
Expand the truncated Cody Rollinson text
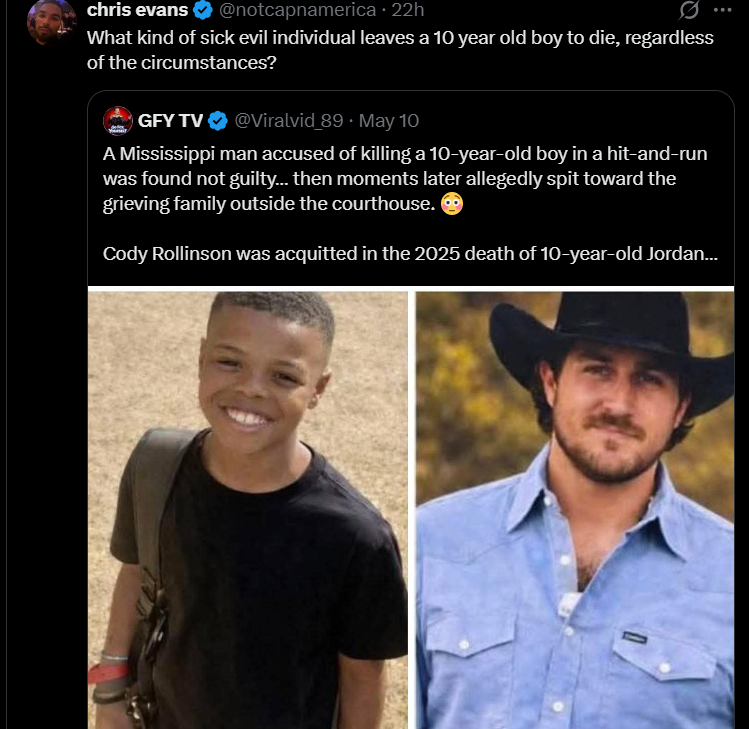410,254
